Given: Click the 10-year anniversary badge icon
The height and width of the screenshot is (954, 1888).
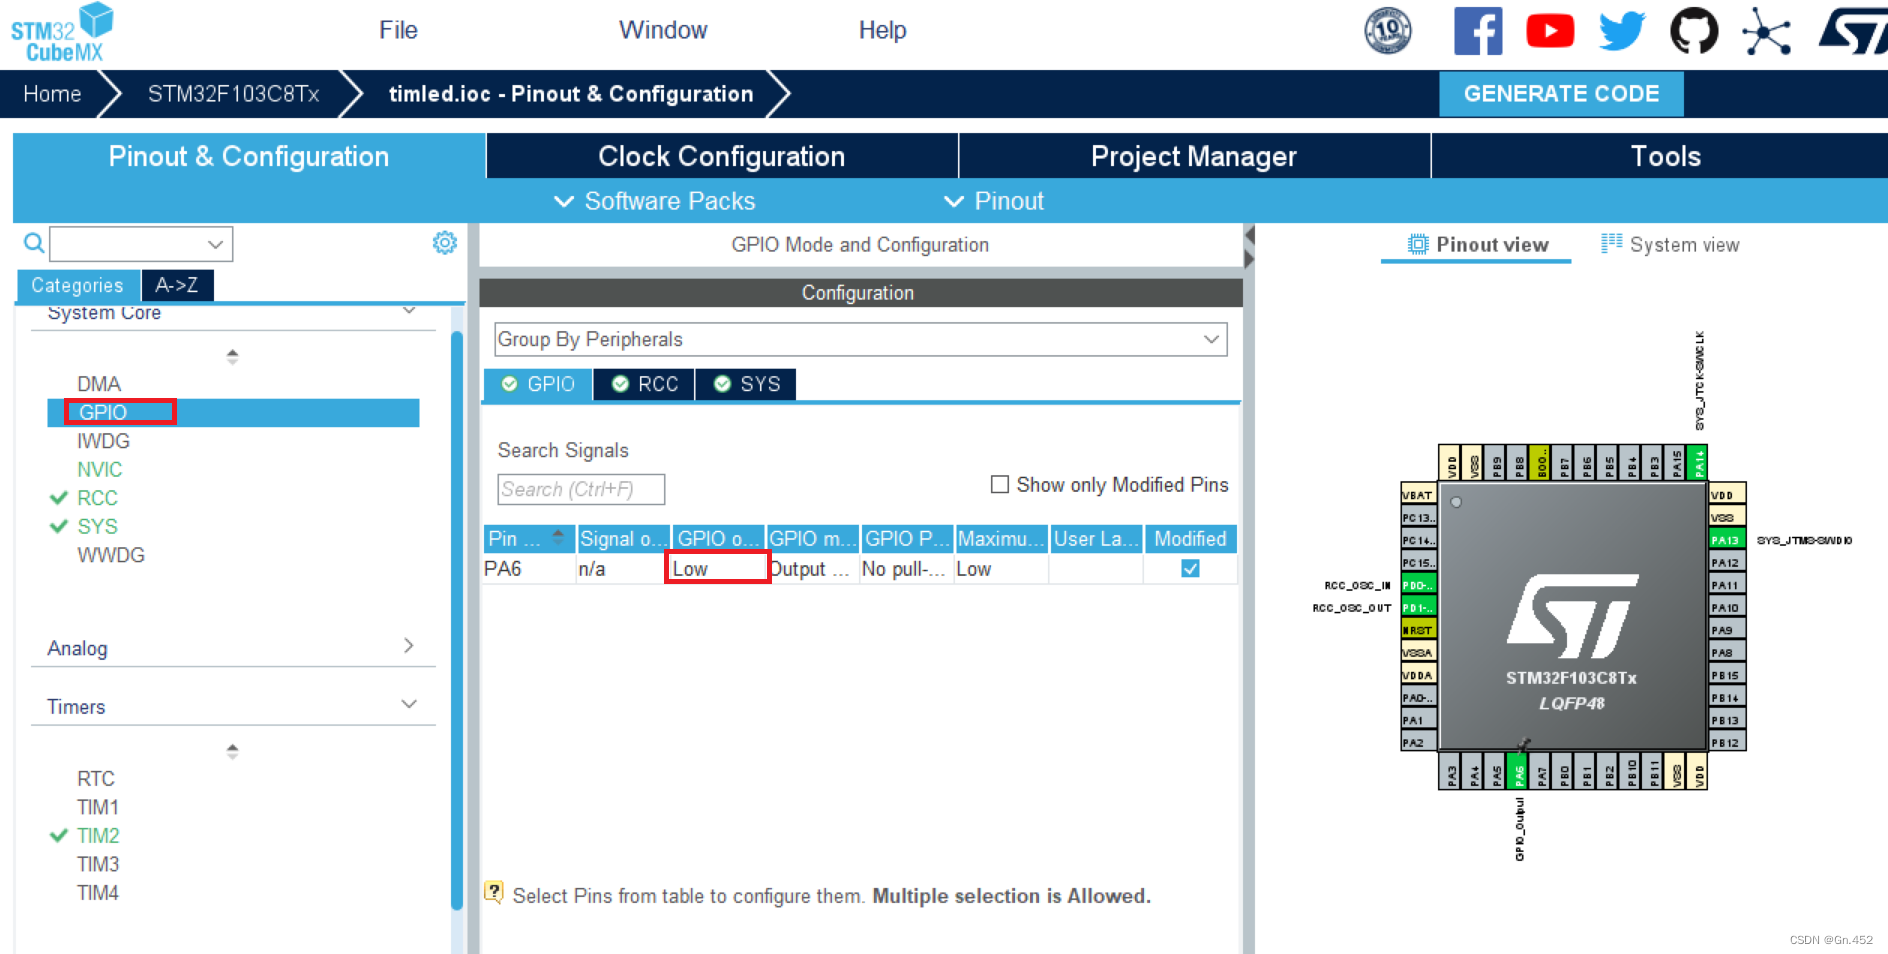Looking at the screenshot, I should 1388,30.
